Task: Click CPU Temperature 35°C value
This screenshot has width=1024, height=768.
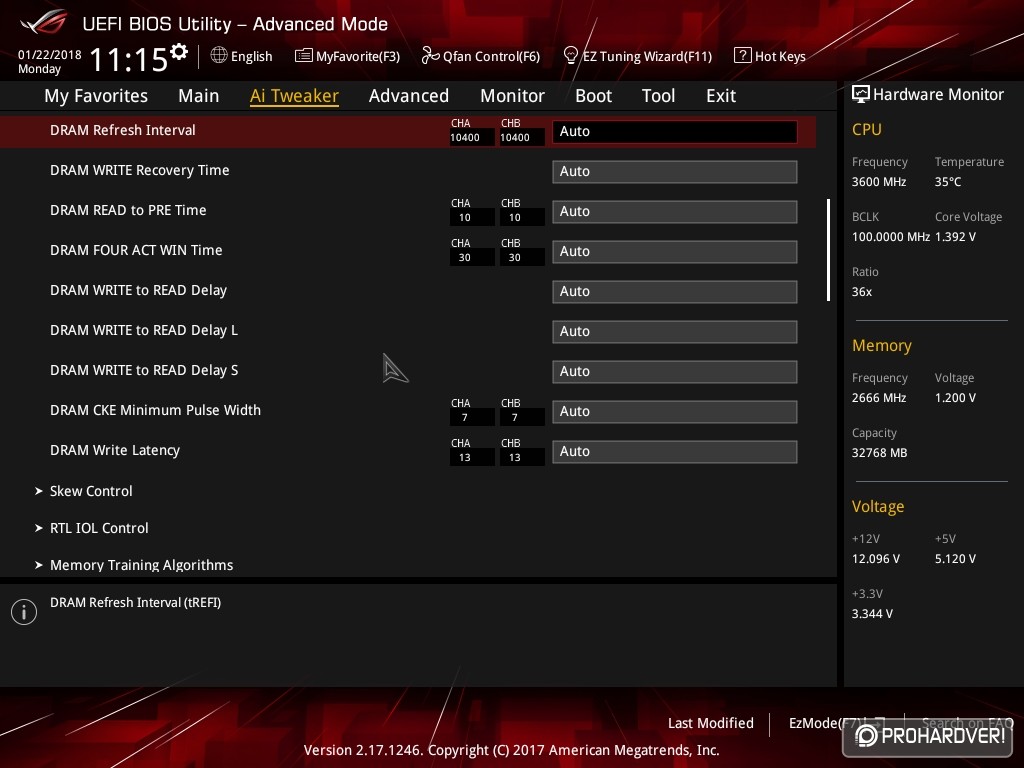Action: (x=948, y=182)
